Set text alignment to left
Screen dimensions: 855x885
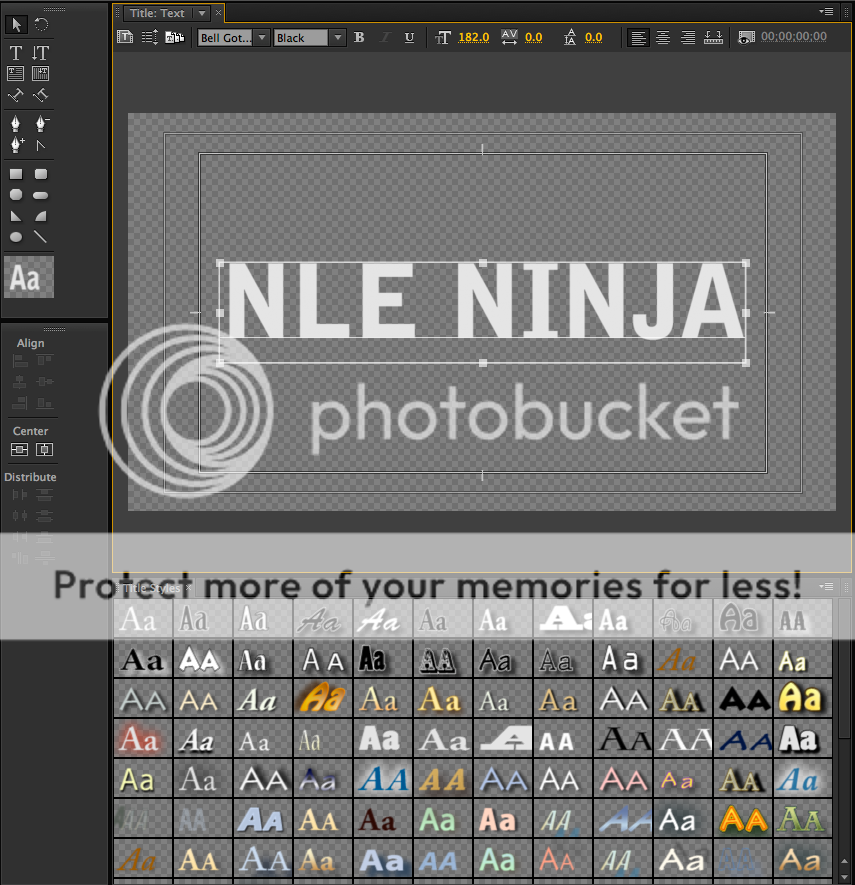[638, 37]
